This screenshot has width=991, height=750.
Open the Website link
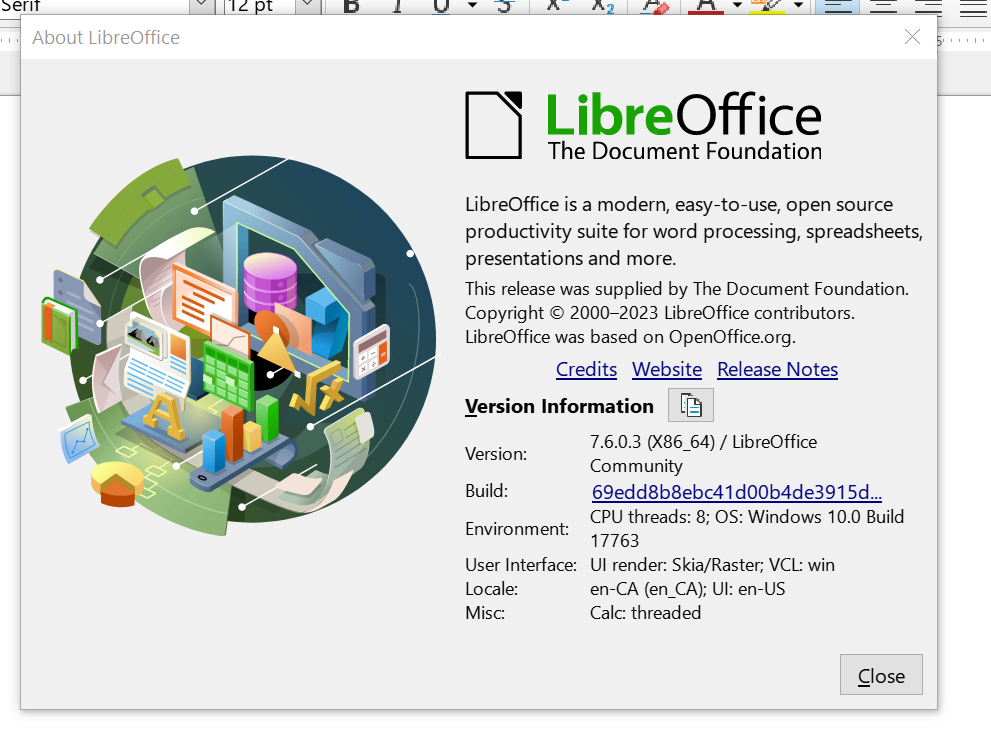(667, 369)
